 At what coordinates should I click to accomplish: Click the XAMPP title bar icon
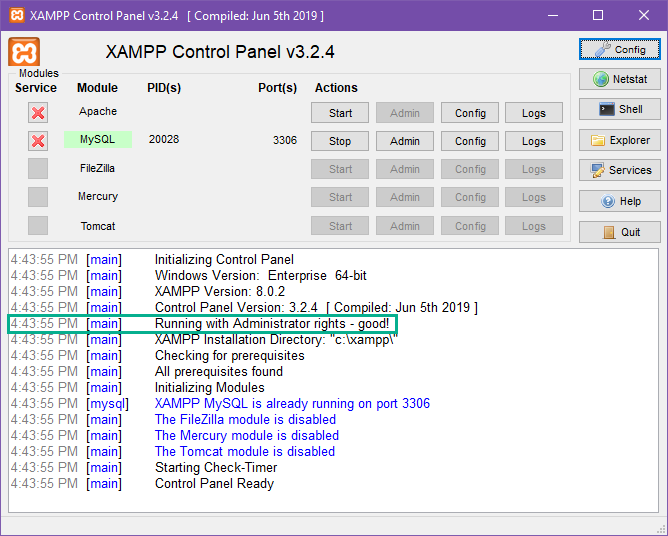click(x=17, y=15)
